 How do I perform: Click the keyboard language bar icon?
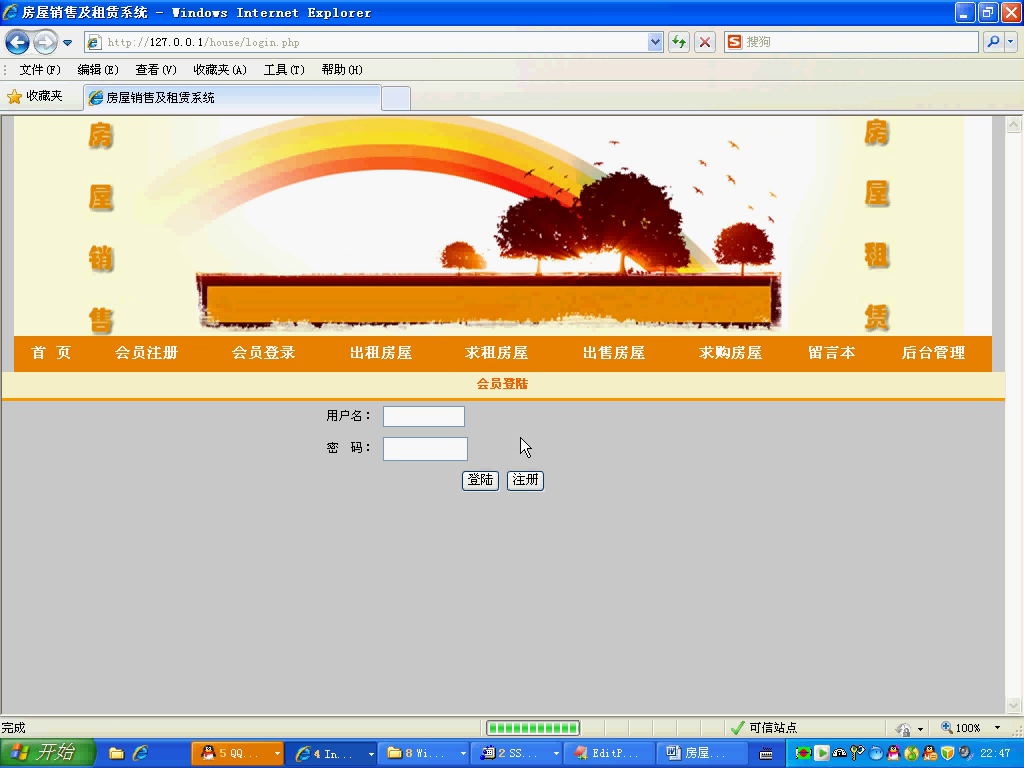766,754
